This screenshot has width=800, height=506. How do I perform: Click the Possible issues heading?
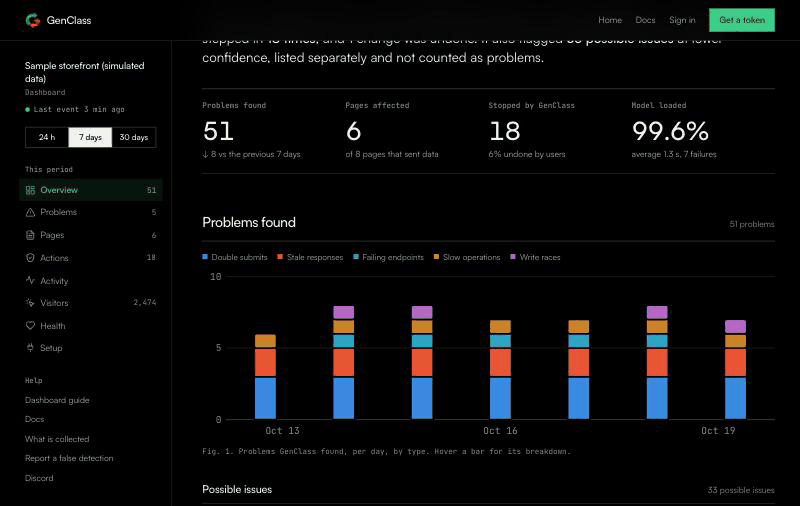tap(237, 490)
